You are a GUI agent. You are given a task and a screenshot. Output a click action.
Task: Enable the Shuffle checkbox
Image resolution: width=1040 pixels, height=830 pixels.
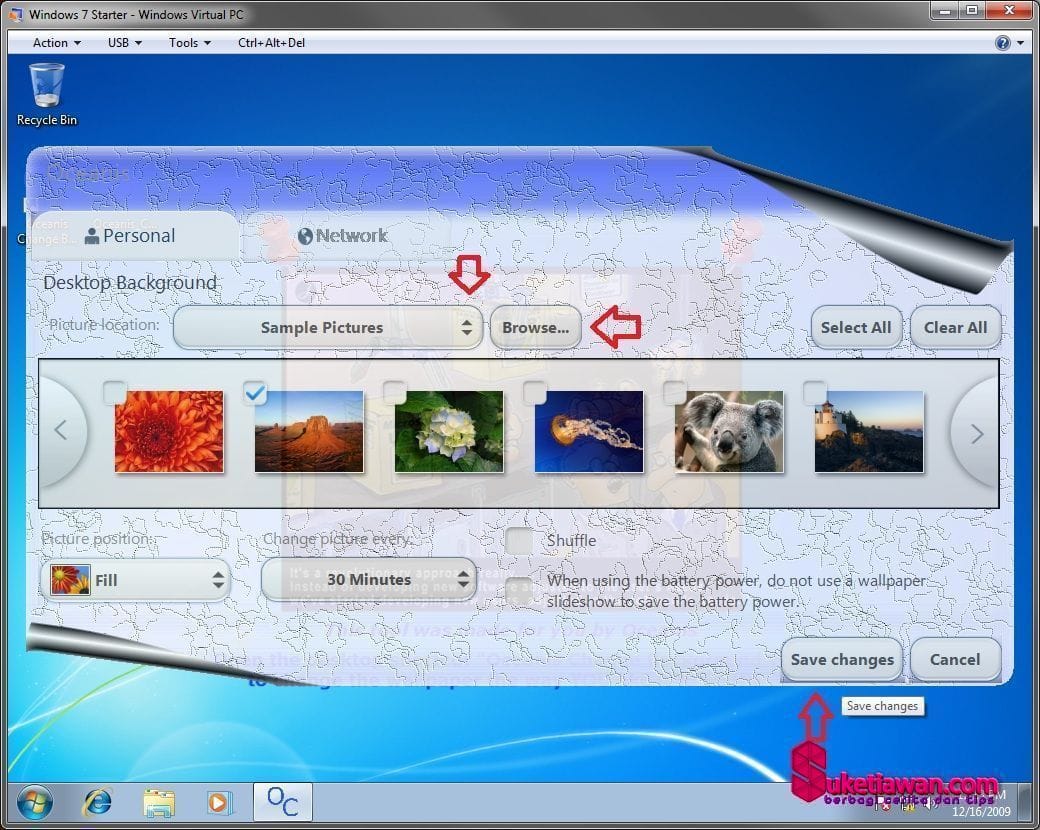(x=519, y=541)
